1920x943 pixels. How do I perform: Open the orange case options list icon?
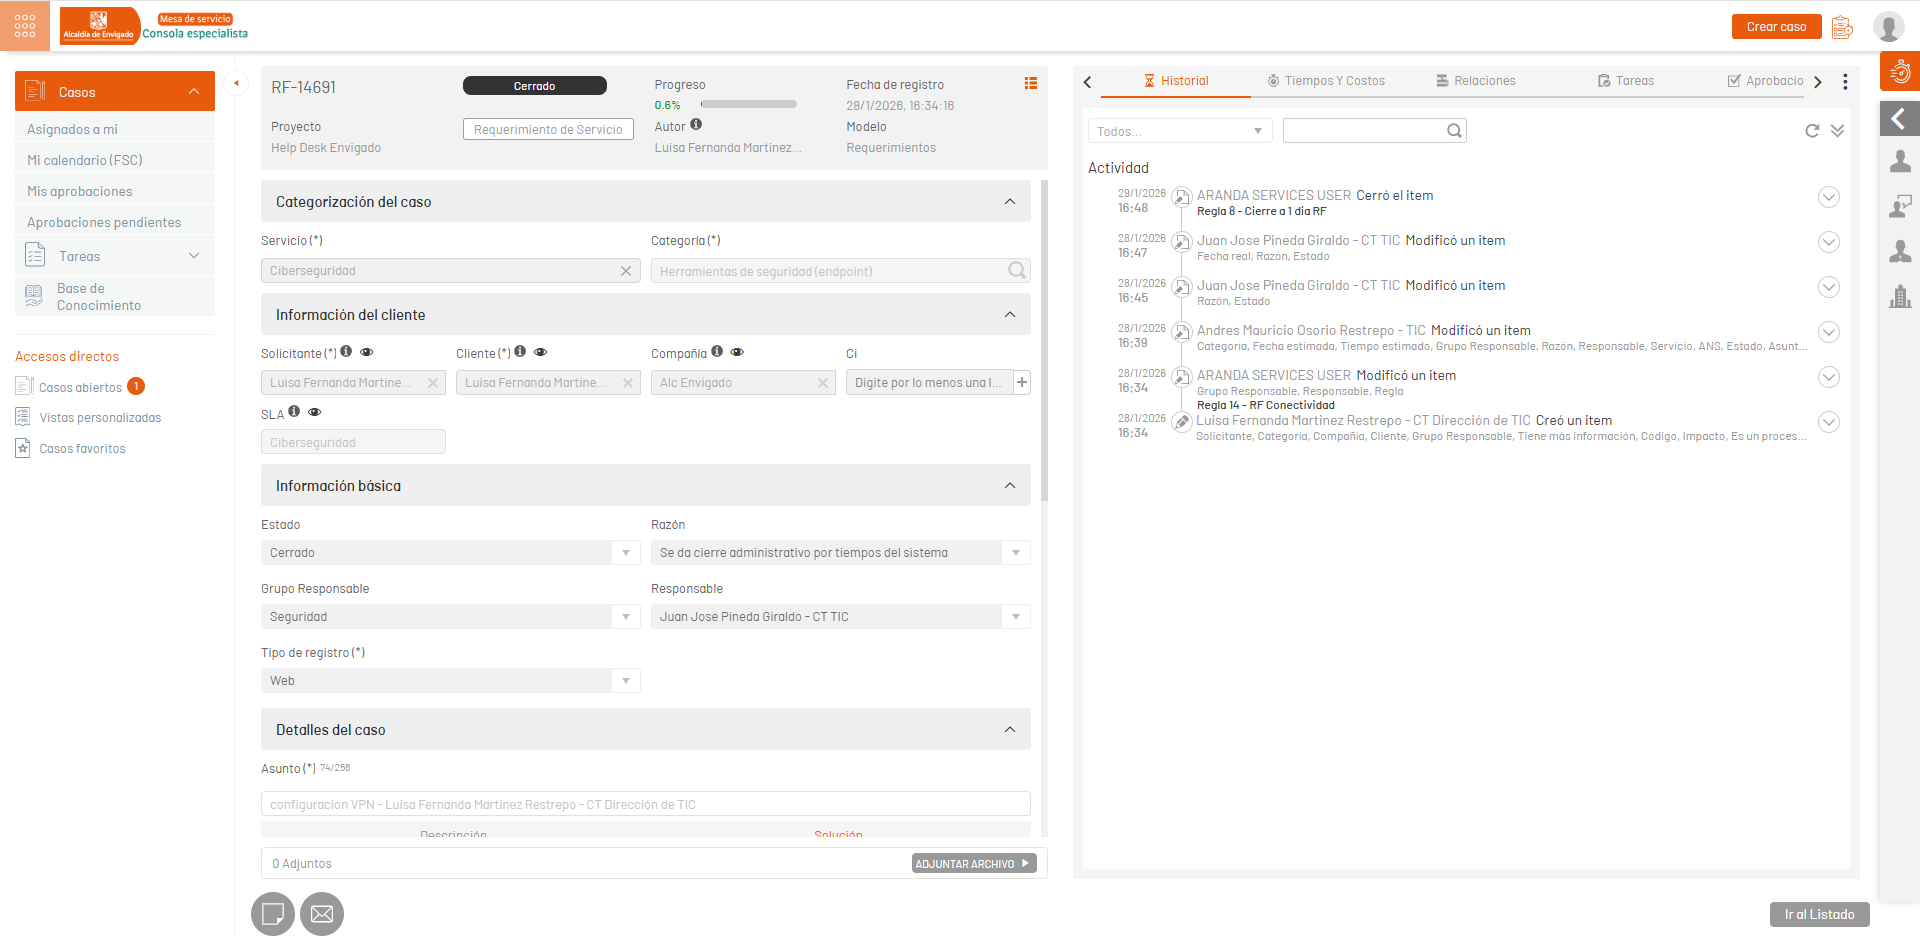(1031, 84)
